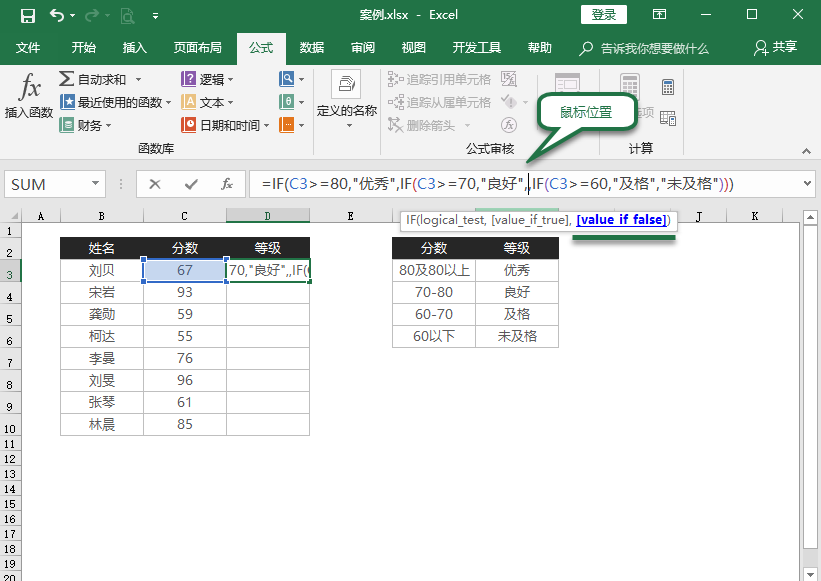
Task: Click the show formulas icon
Action: [x=508, y=79]
